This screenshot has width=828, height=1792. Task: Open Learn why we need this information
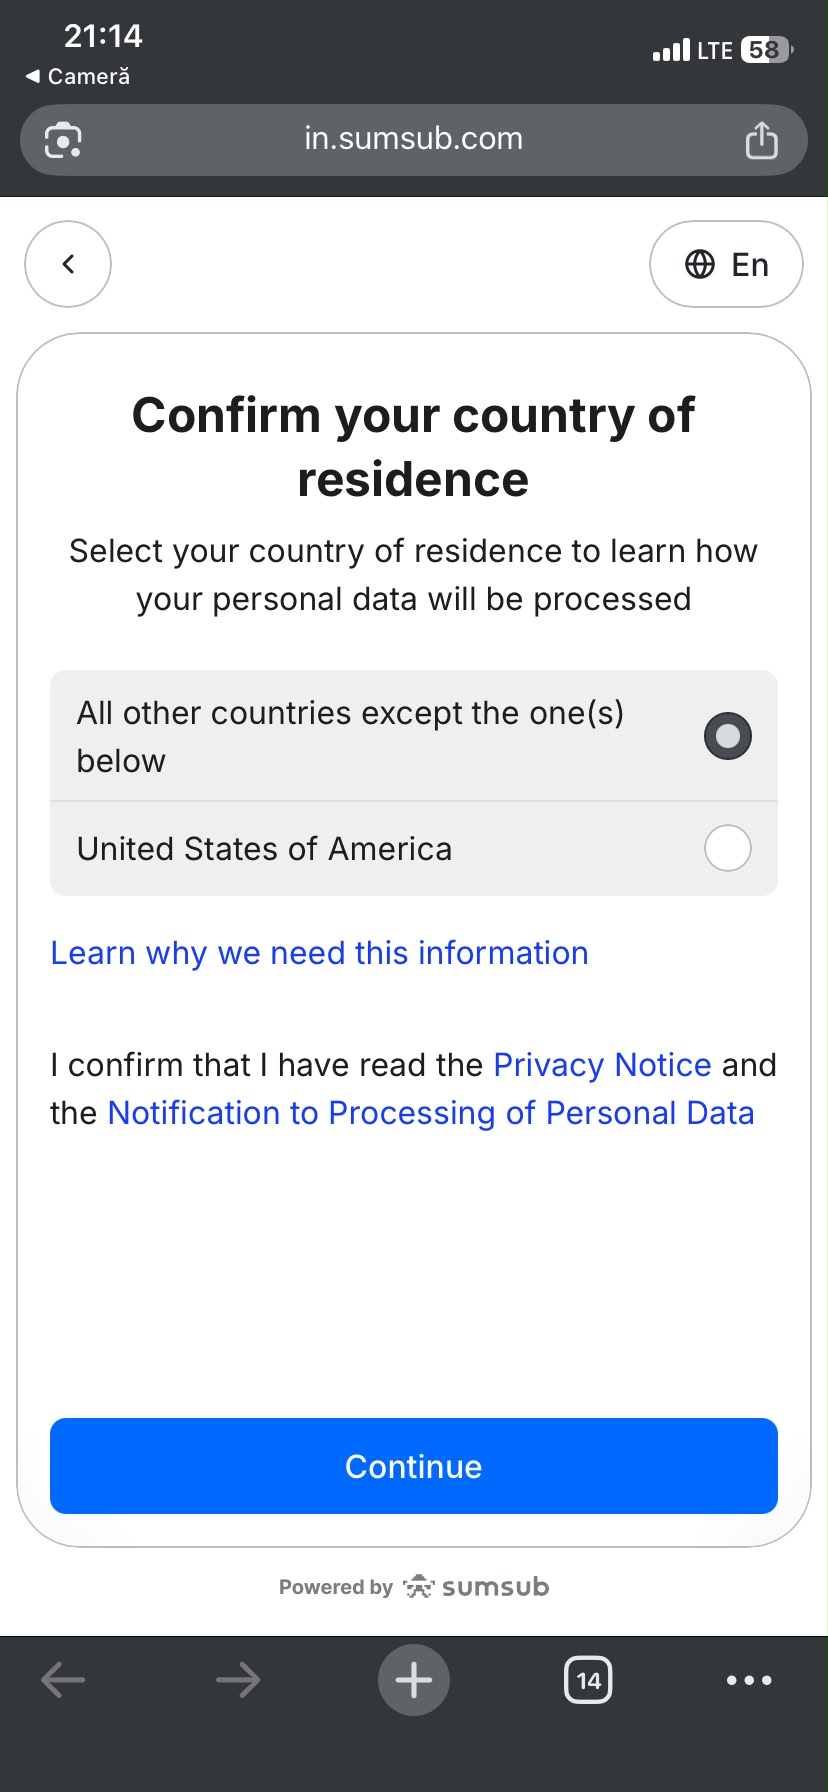pyautogui.click(x=319, y=953)
